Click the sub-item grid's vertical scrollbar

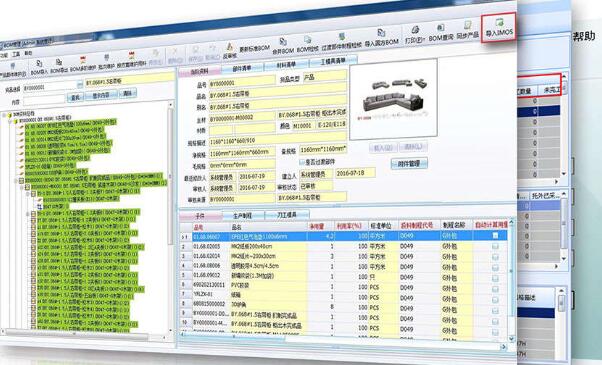(x=511, y=281)
